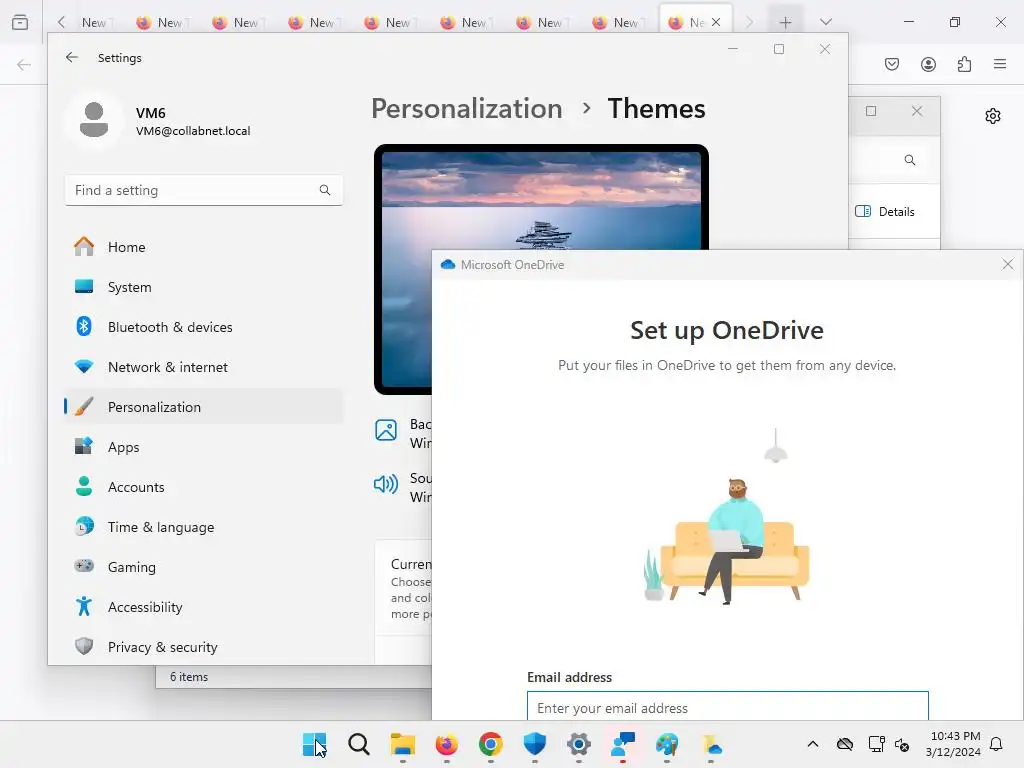Select the fourth Firefox New Tab
Image resolution: width=1024 pixels, height=768 pixels.
coord(315,22)
